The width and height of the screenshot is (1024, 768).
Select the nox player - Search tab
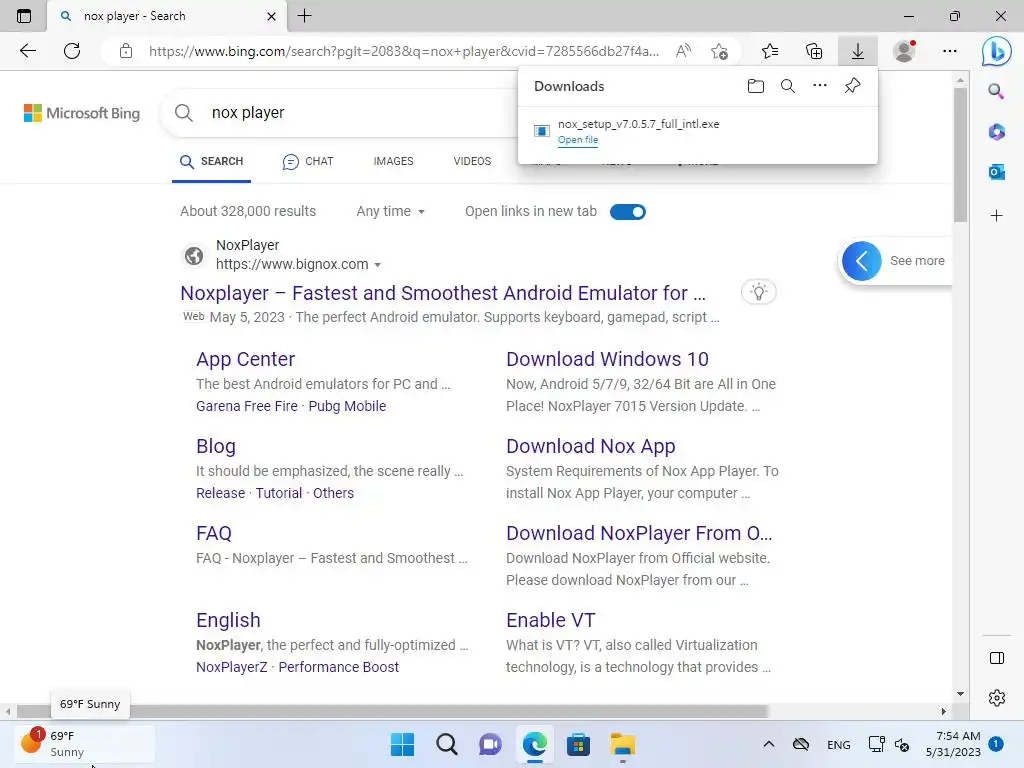(167, 16)
